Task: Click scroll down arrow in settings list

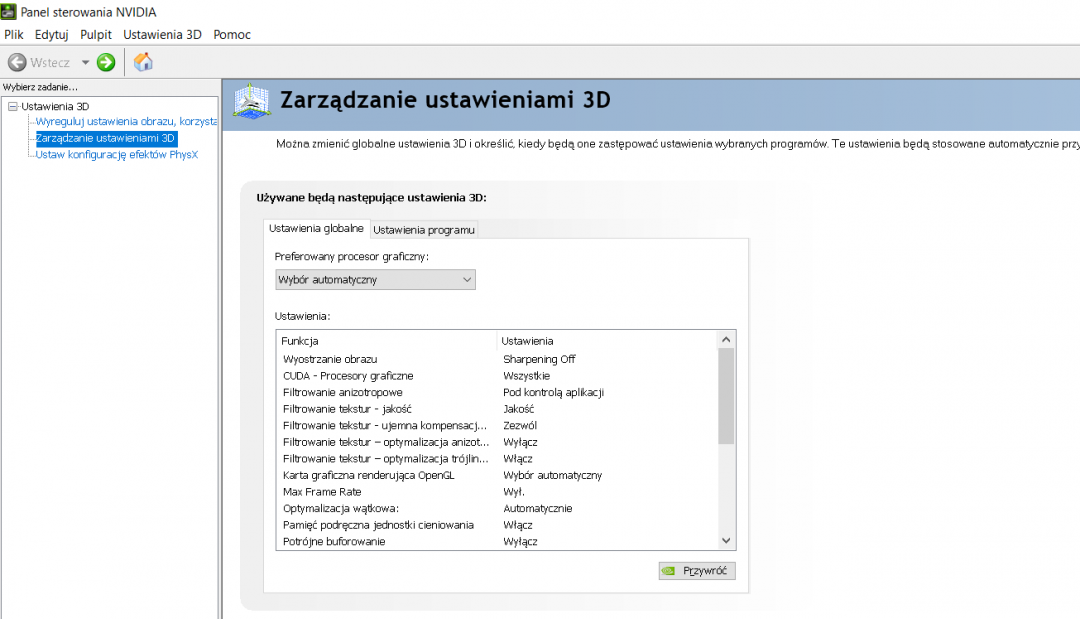Action: pos(727,541)
